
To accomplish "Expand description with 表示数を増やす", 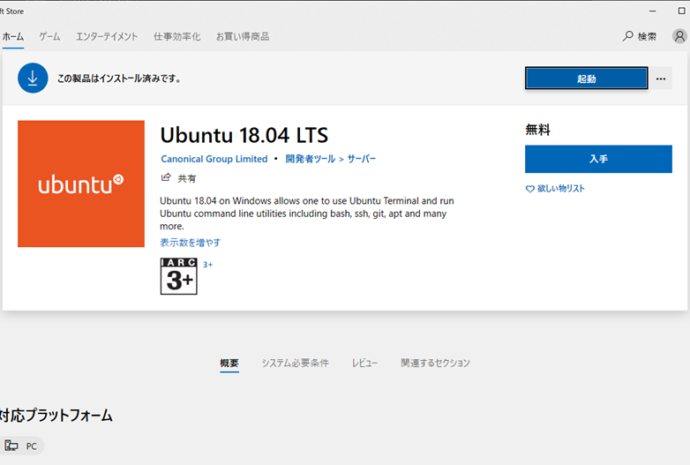I will (190, 242).
